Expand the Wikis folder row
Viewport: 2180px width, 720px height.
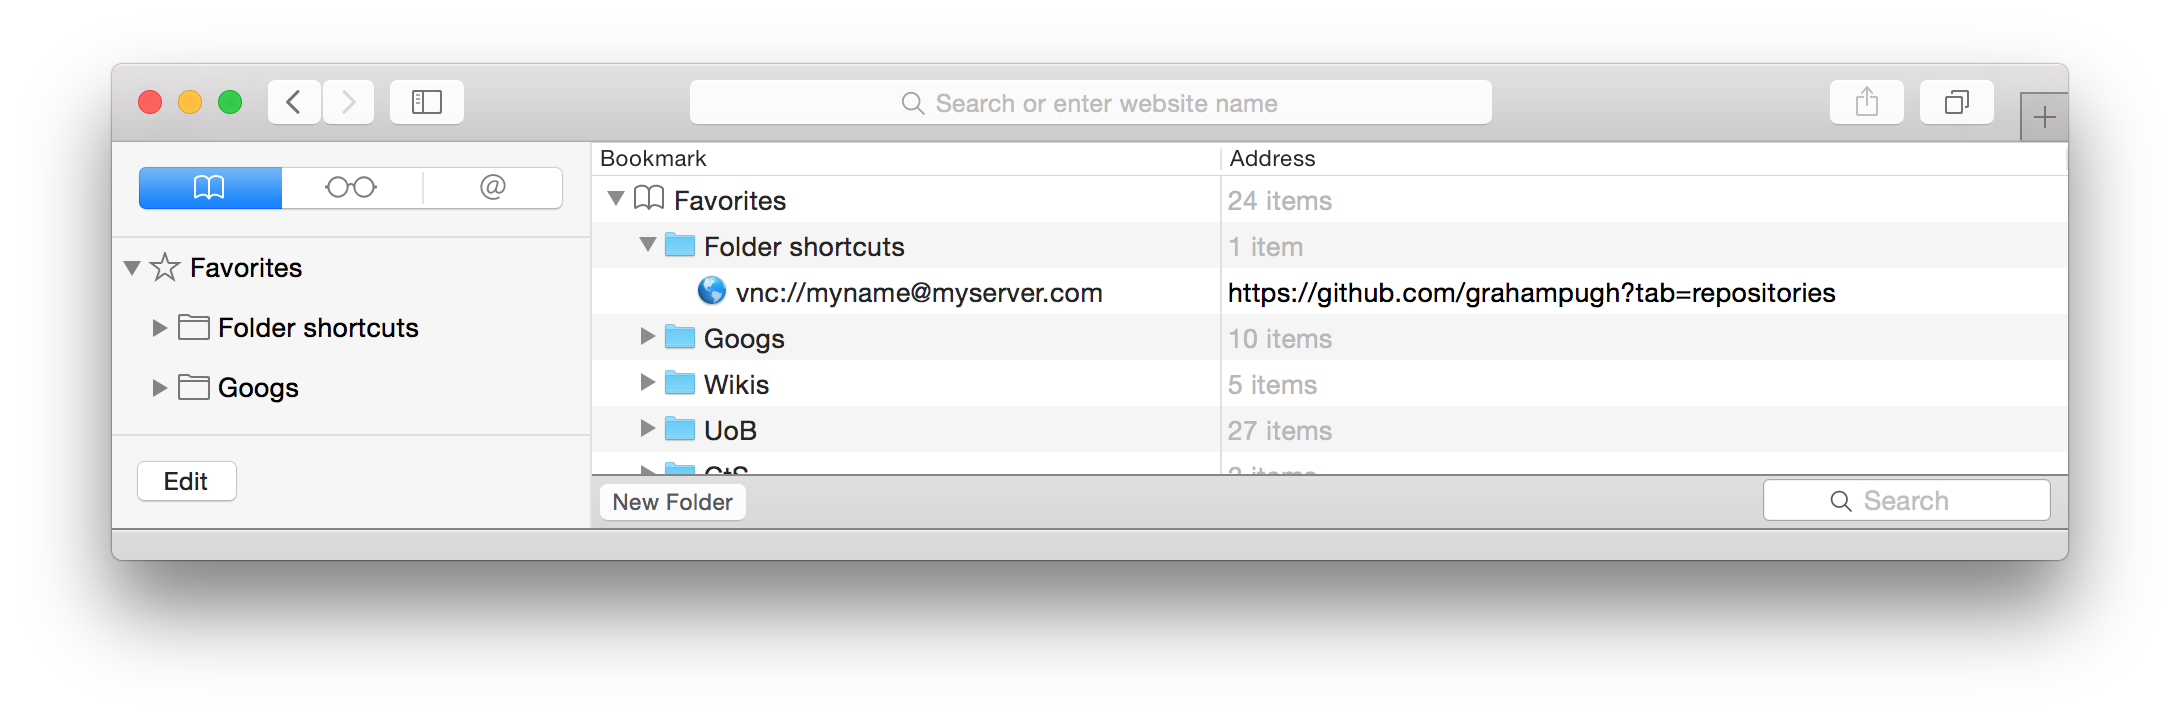point(647,383)
